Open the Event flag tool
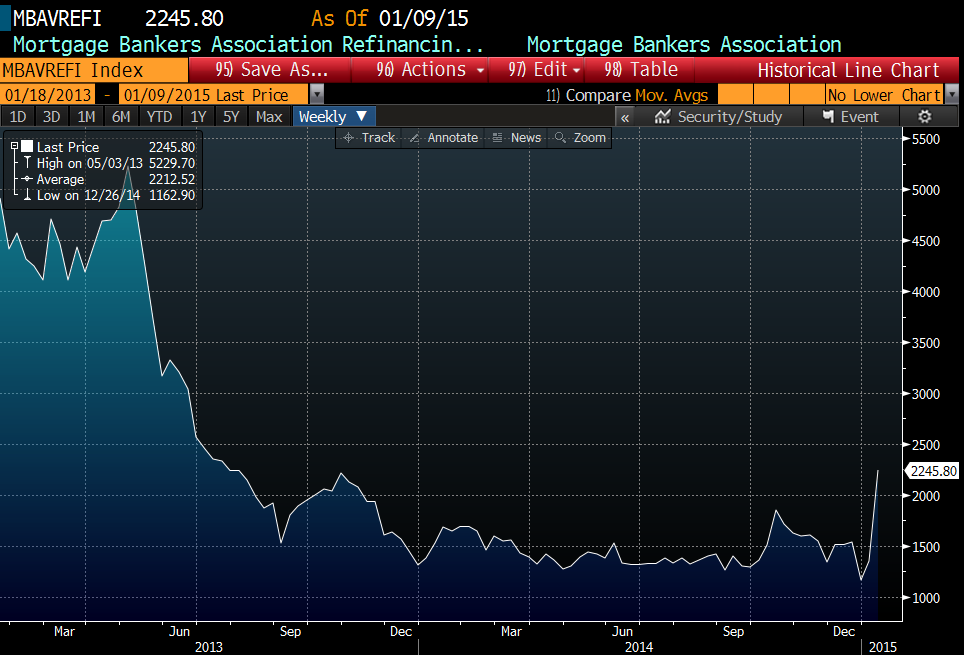Image resolution: width=964 pixels, height=655 pixels. (850, 117)
